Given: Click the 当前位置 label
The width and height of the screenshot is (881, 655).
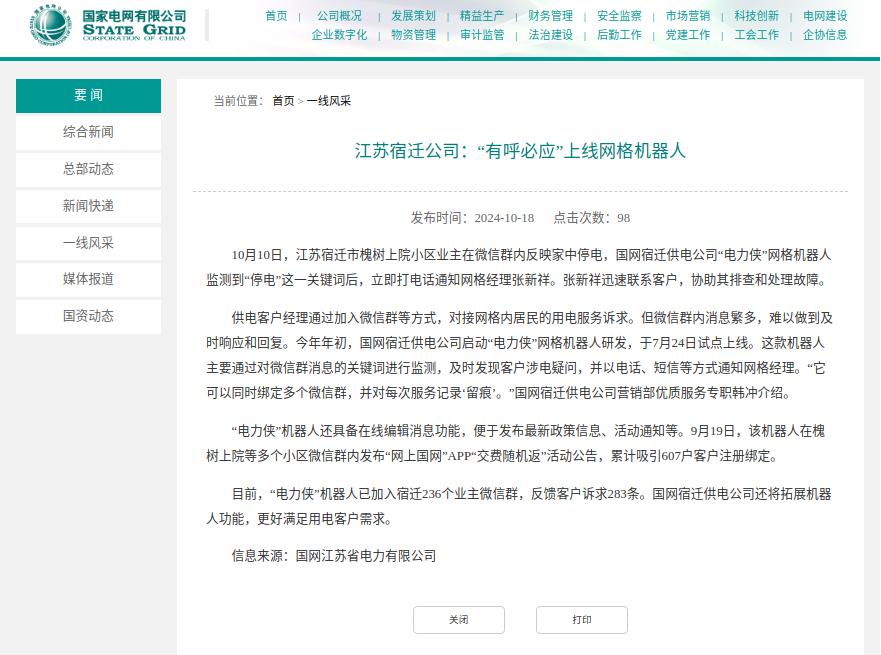Looking at the screenshot, I should pyautogui.click(x=238, y=101).
